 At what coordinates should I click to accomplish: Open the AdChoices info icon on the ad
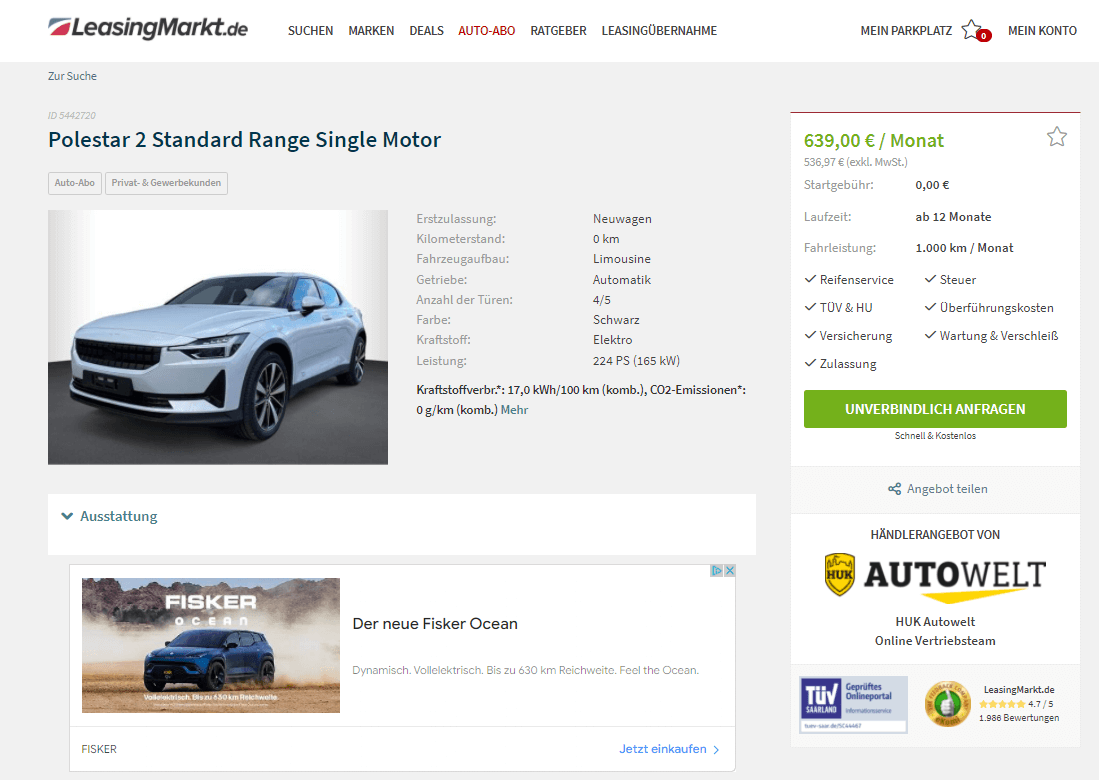tap(717, 570)
